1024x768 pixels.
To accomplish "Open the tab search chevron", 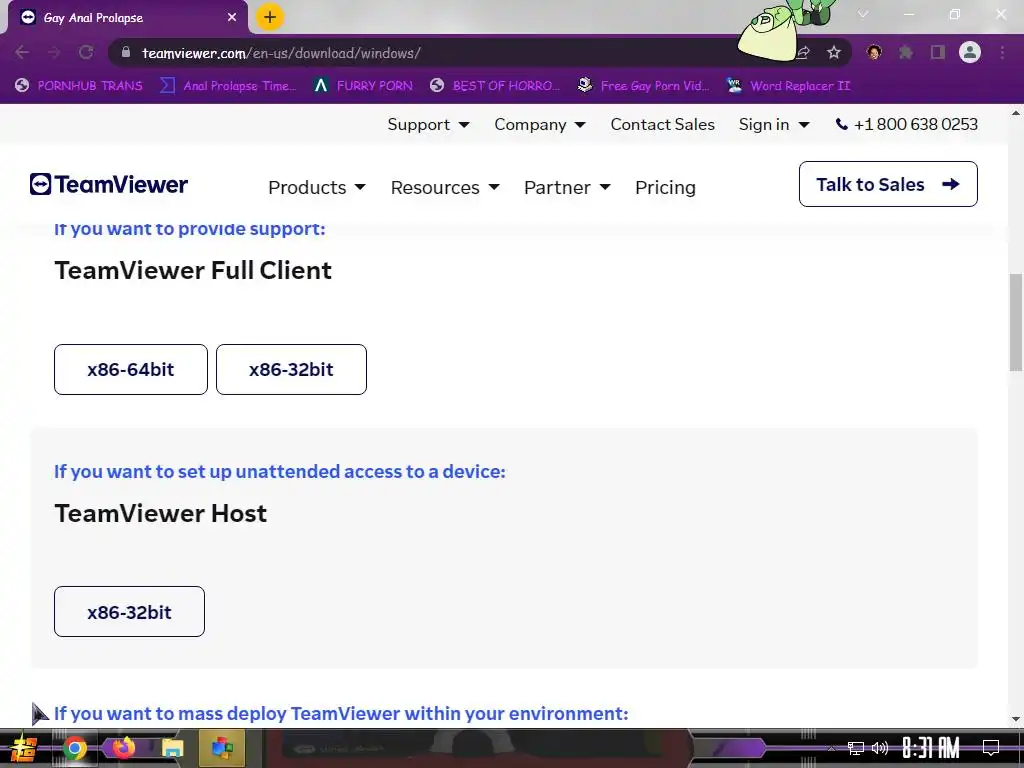I will pos(863,14).
